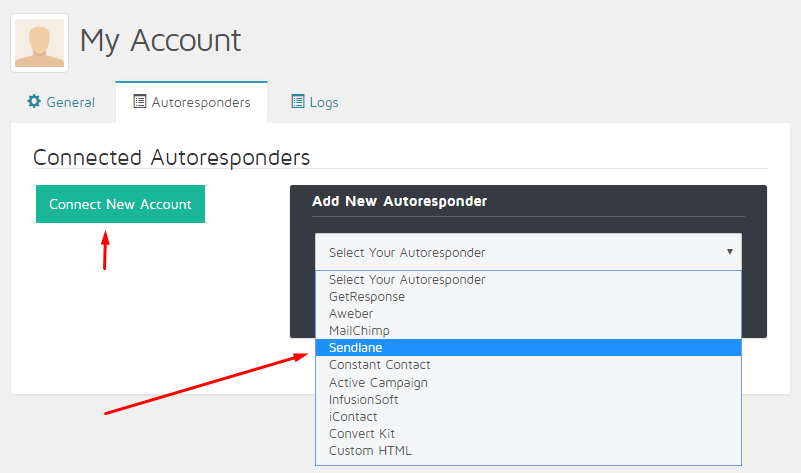Switch to the Autoresponders tab
Image resolution: width=801 pixels, height=473 pixels.
coord(192,102)
